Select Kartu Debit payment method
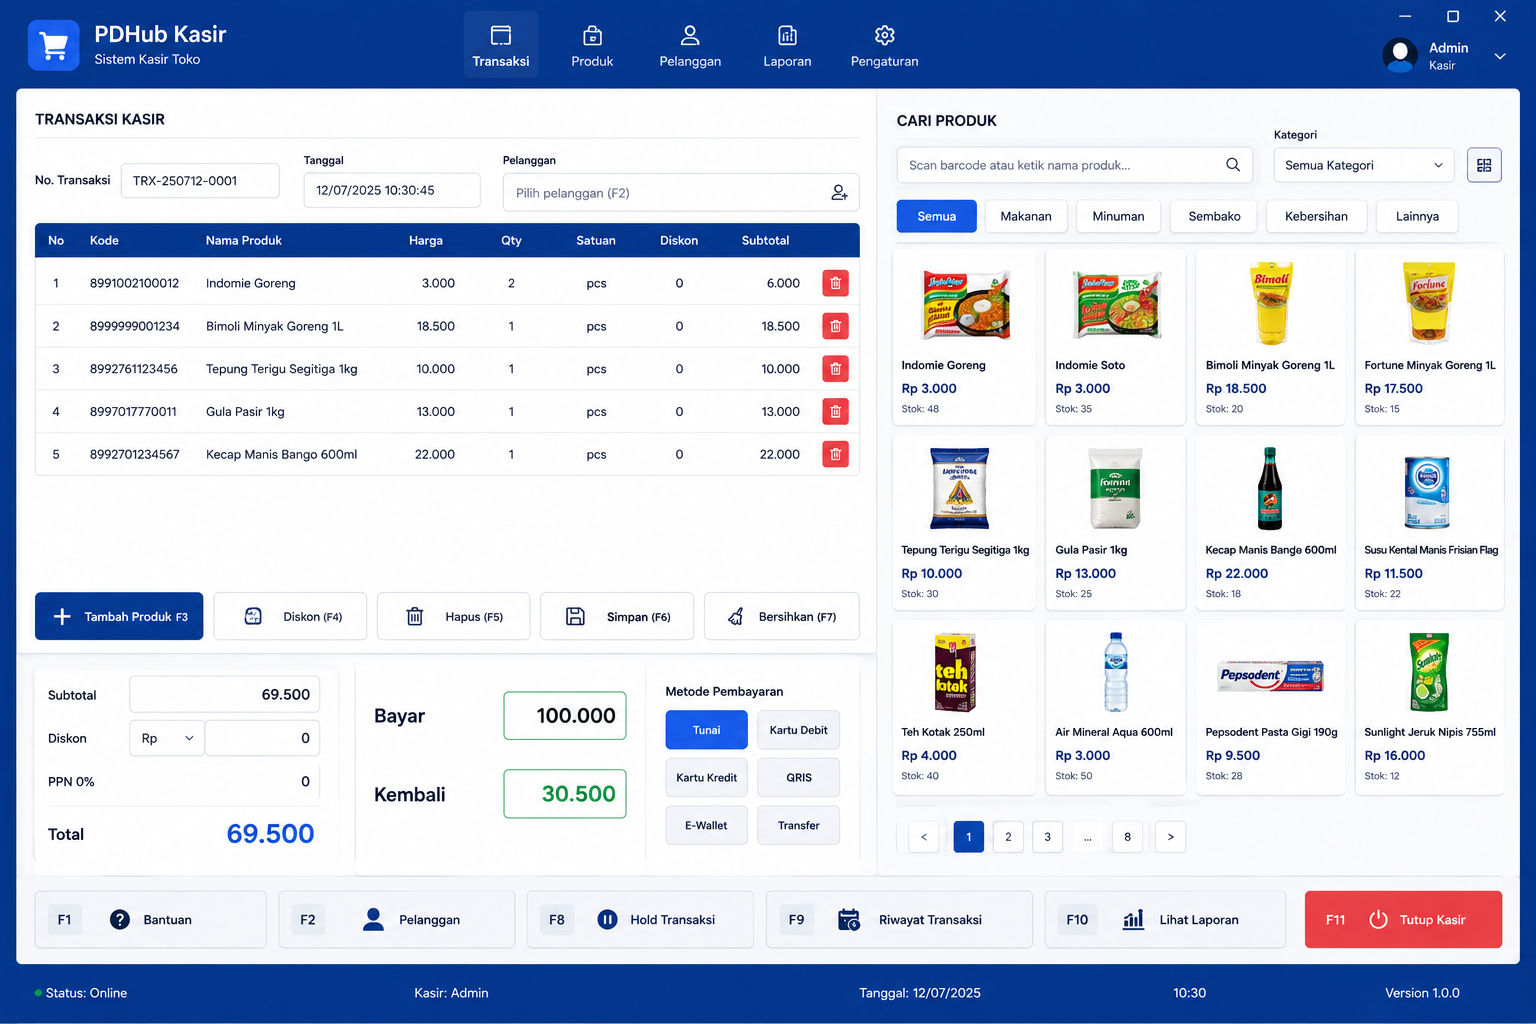Image resolution: width=1536 pixels, height=1024 pixels. pos(798,730)
